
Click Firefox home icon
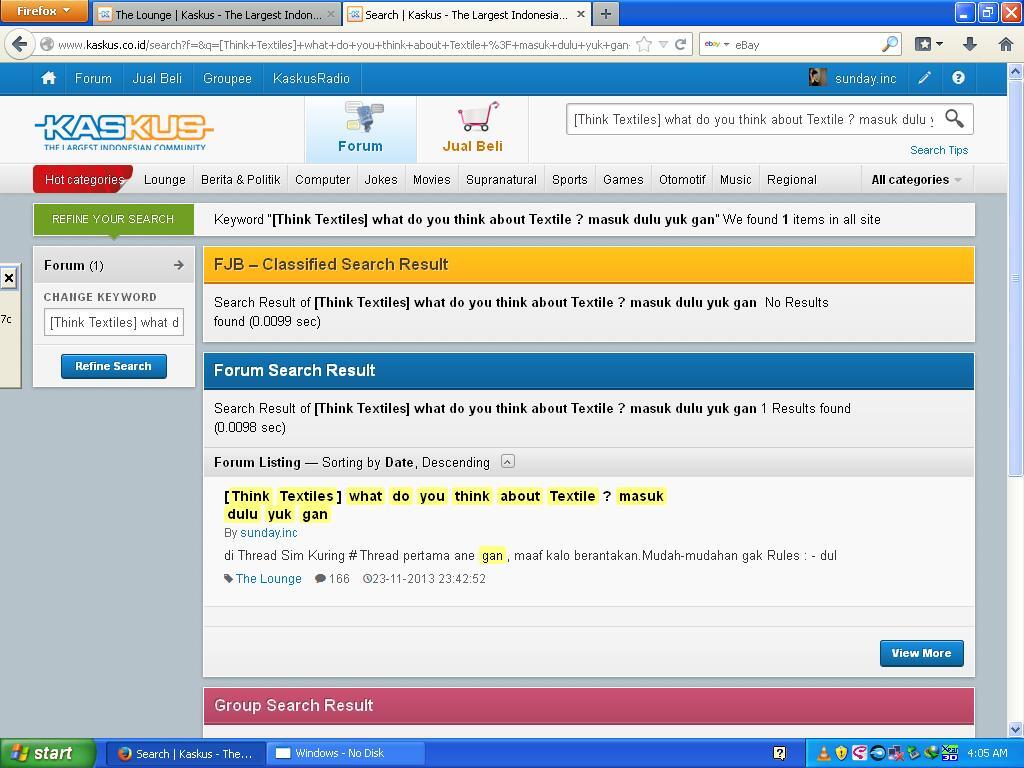1006,44
